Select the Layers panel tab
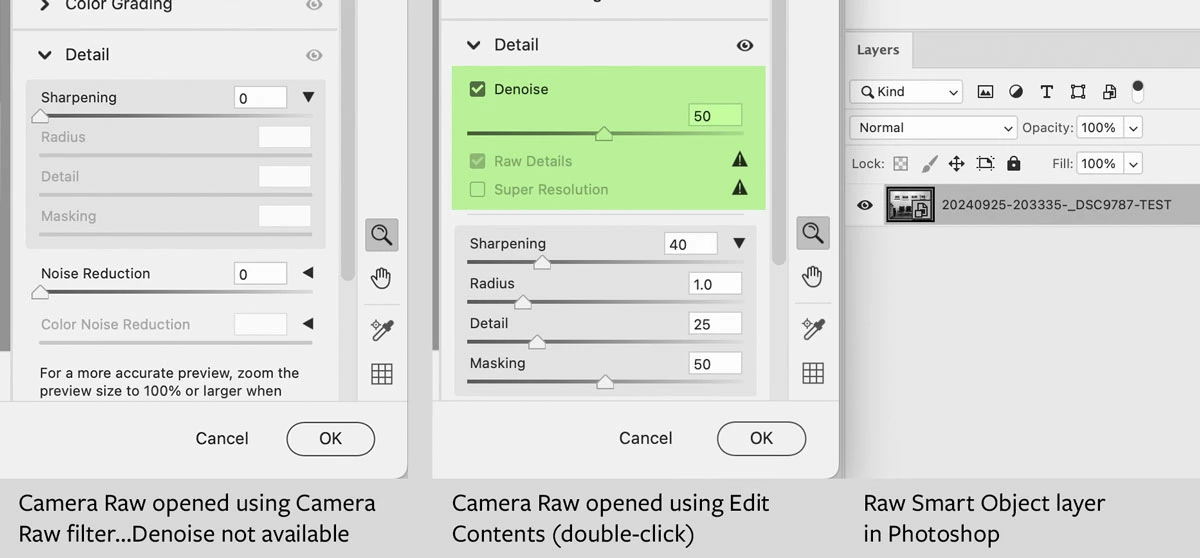The height and width of the screenshot is (558, 1200). click(x=878, y=50)
